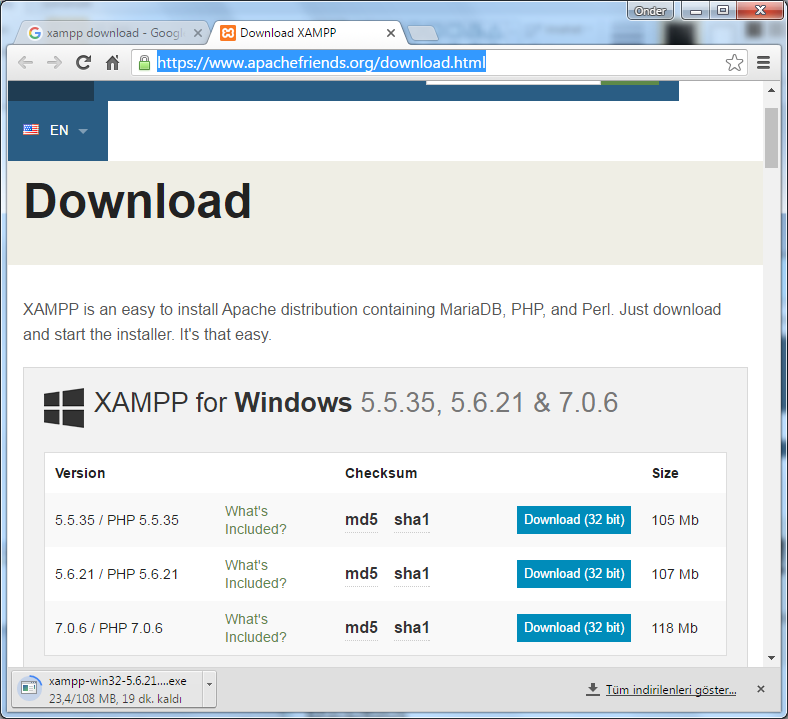Click the Checksum column header
Image resolution: width=788 pixels, height=719 pixels.
point(381,473)
